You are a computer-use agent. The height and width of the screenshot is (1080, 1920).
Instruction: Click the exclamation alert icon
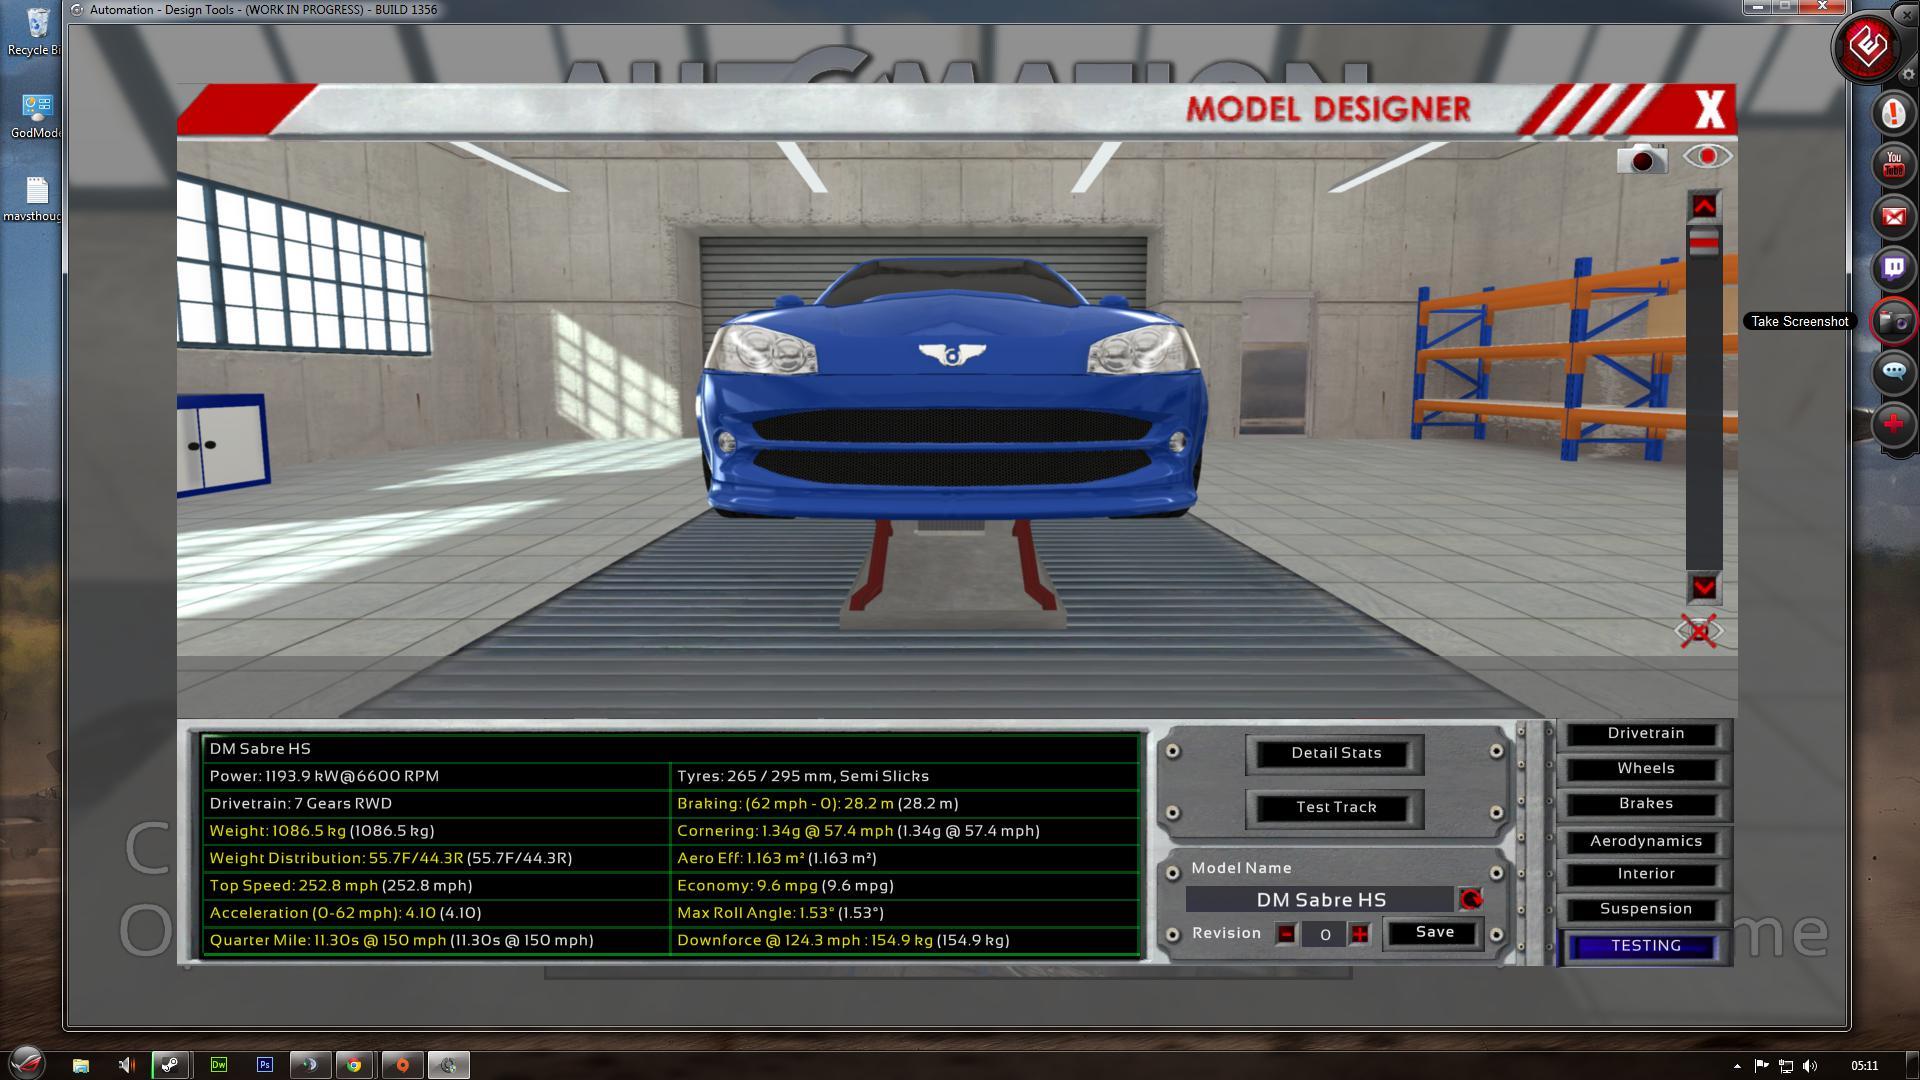pyautogui.click(x=1893, y=113)
